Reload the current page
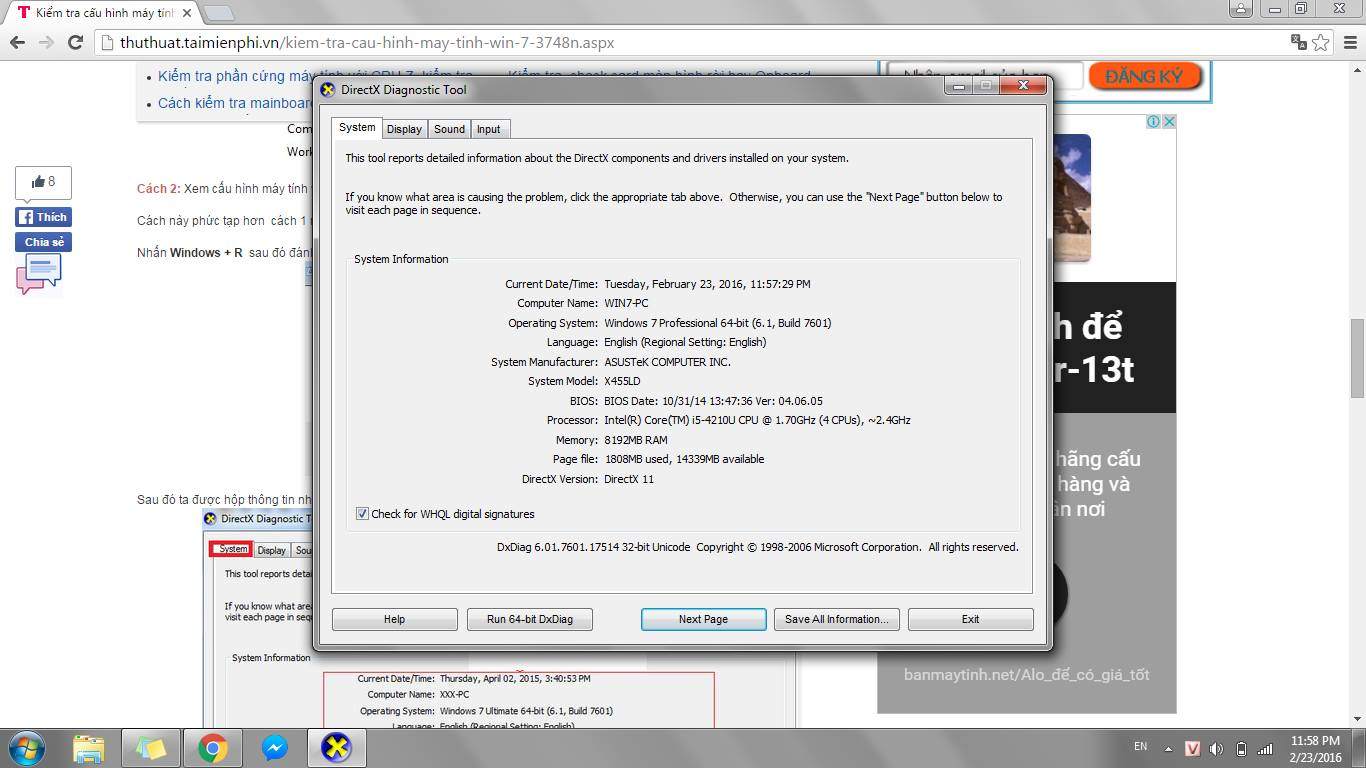This screenshot has width=1366, height=768. (75, 42)
